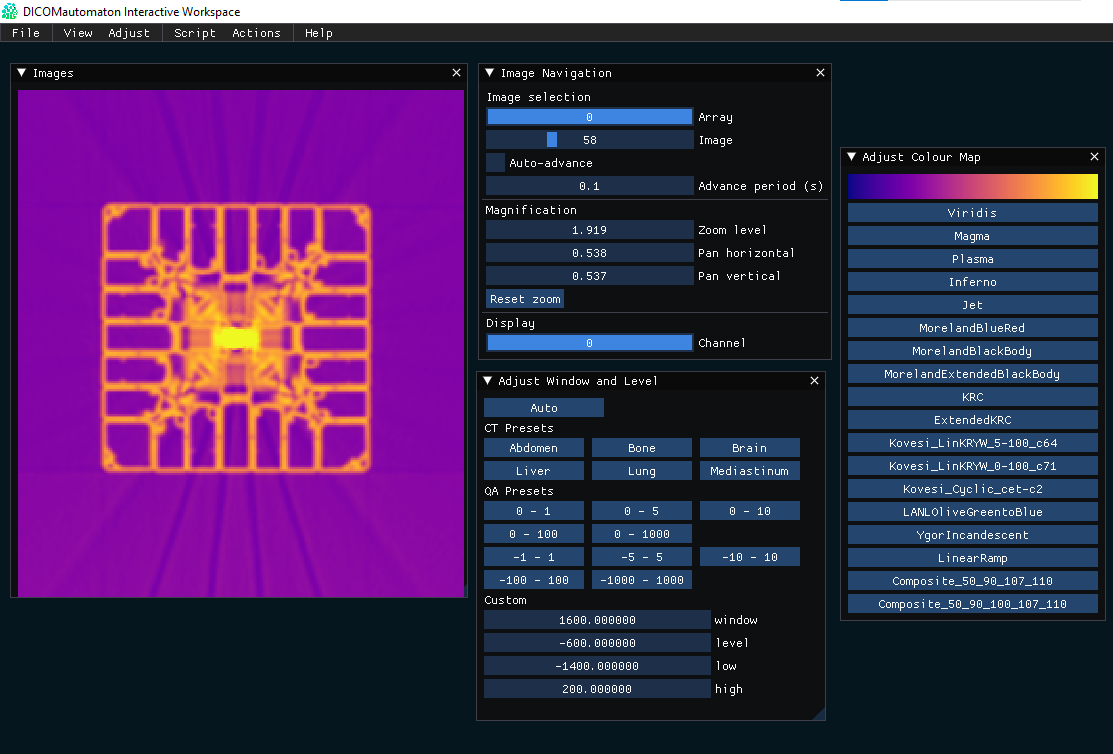The width and height of the screenshot is (1113, 754).
Task: Click the custom window value field
Action: (596, 620)
